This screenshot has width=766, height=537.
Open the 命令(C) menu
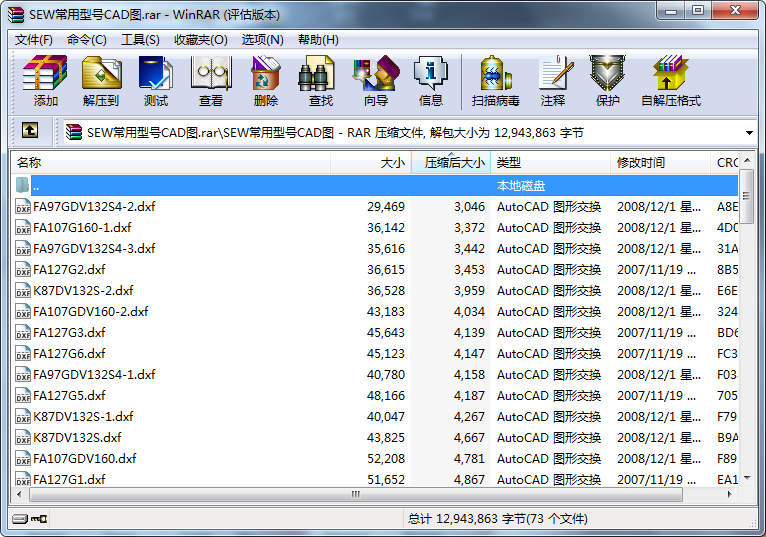click(87, 40)
